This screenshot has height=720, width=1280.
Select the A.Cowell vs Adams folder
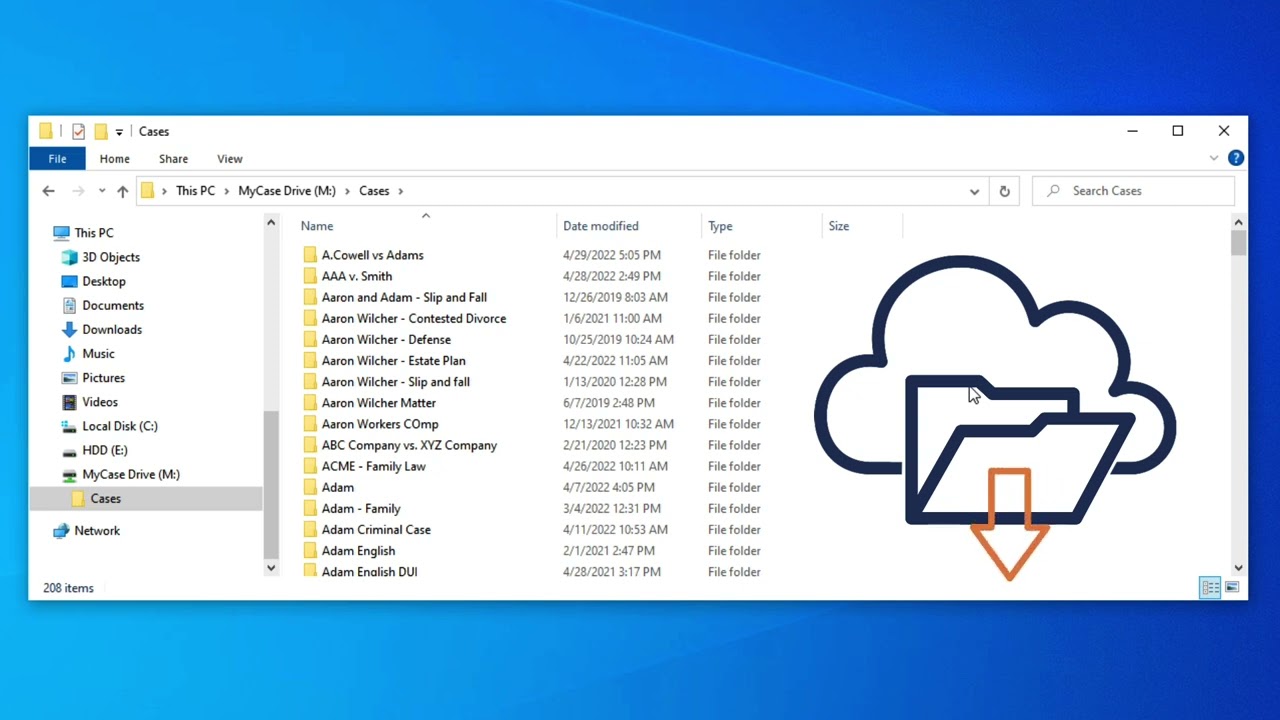click(x=372, y=255)
